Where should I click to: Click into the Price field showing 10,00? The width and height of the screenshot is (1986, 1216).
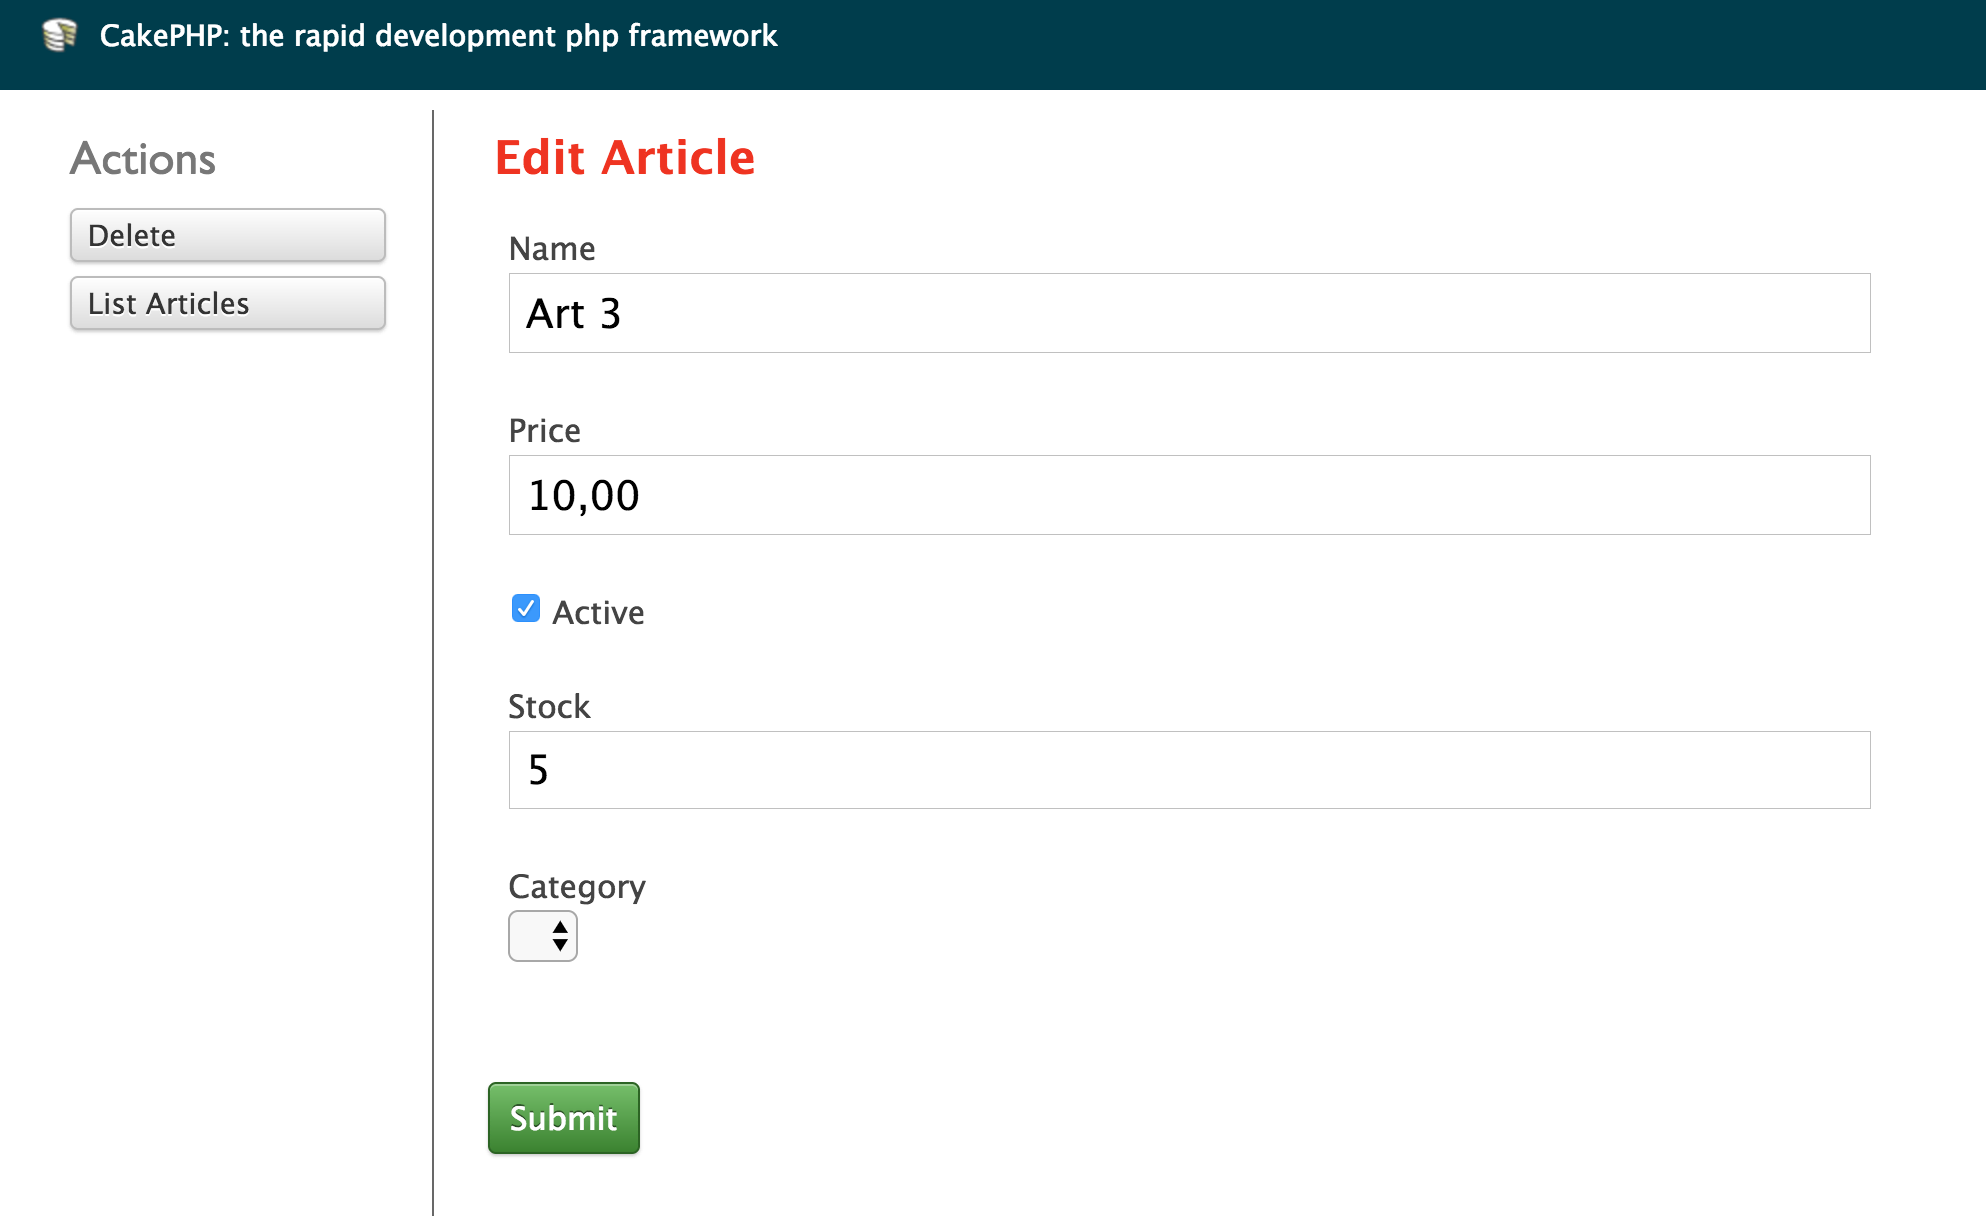(x=1188, y=495)
